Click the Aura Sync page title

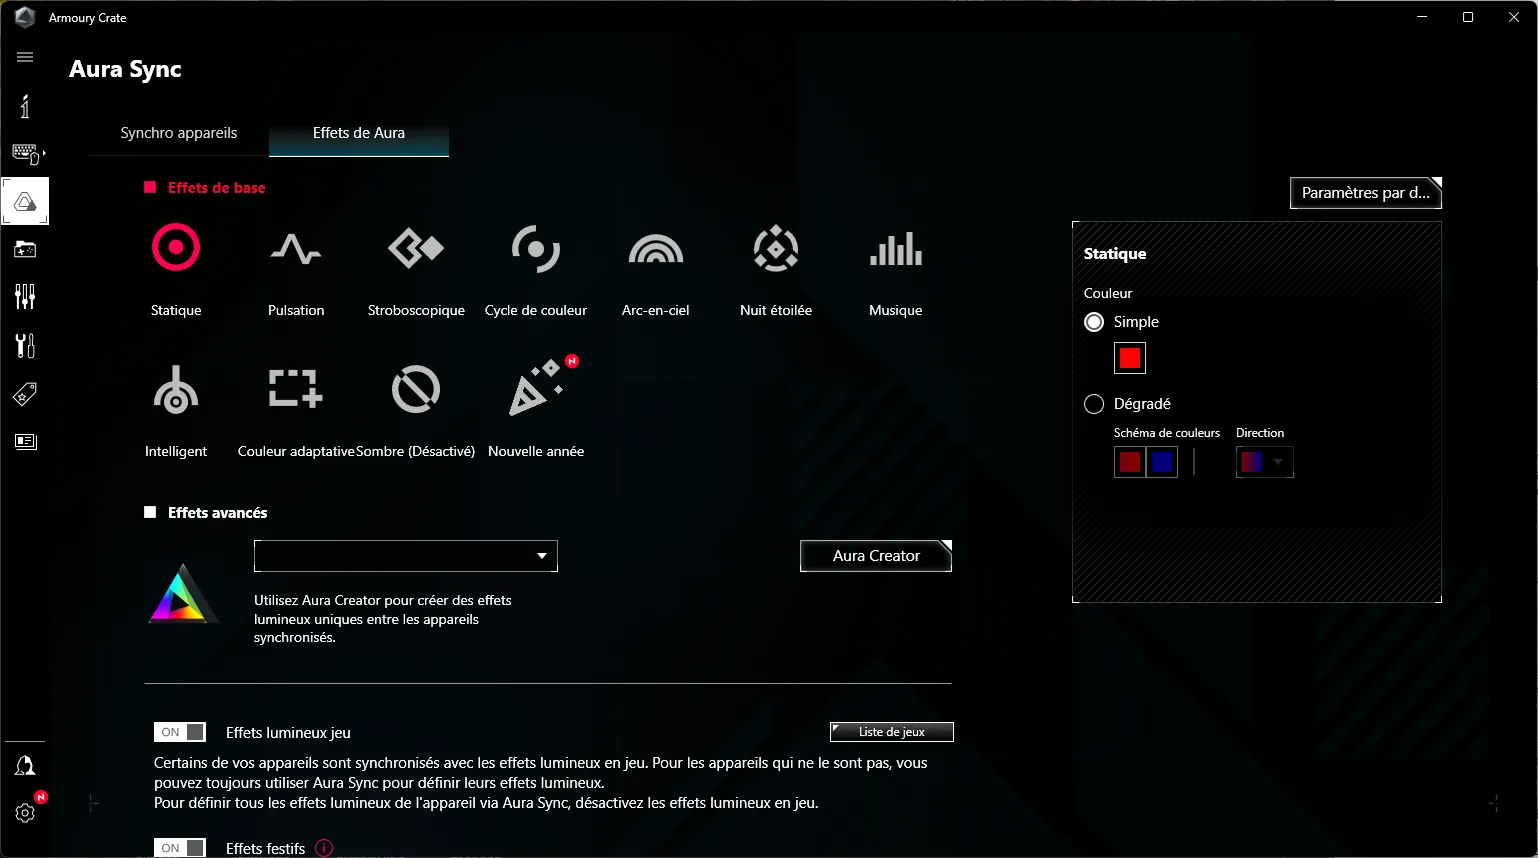pyautogui.click(x=126, y=69)
